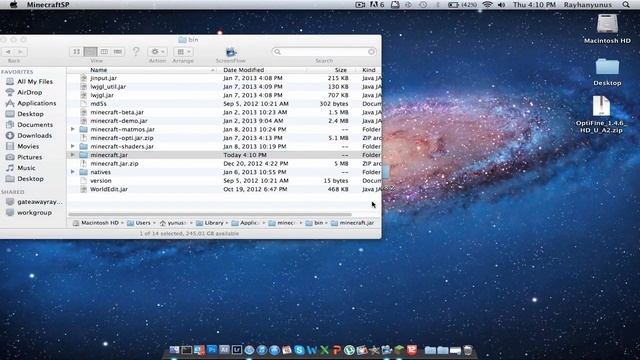Viewport: 640px width, 360px height.
Task: Open Lightroom from the Dock
Action: pos(237,350)
